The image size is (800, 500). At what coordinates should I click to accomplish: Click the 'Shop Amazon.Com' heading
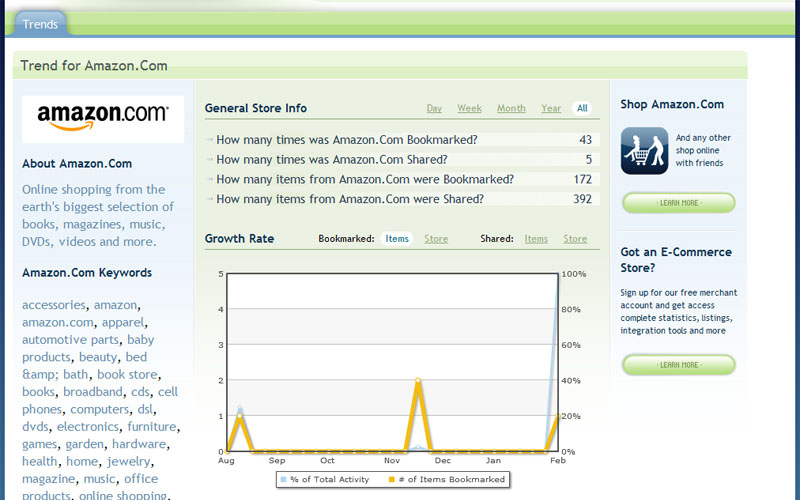(x=672, y=104)
